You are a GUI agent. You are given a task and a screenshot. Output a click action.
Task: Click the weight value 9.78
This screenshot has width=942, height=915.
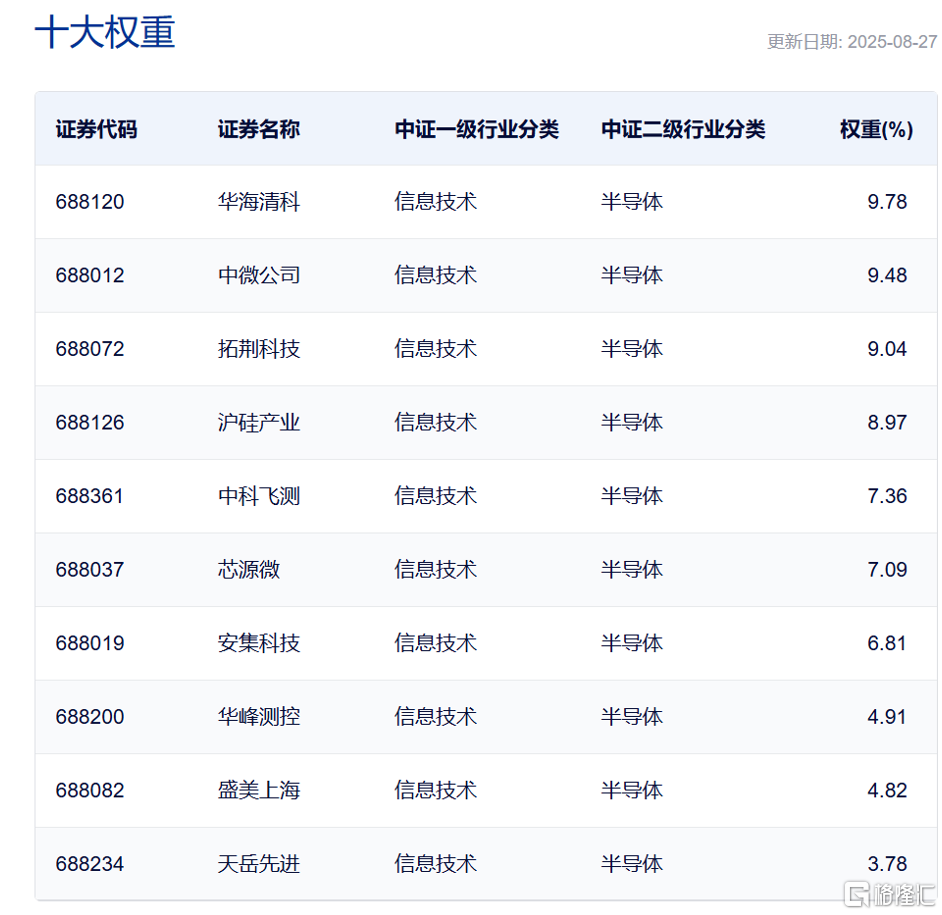coord(887,202)
